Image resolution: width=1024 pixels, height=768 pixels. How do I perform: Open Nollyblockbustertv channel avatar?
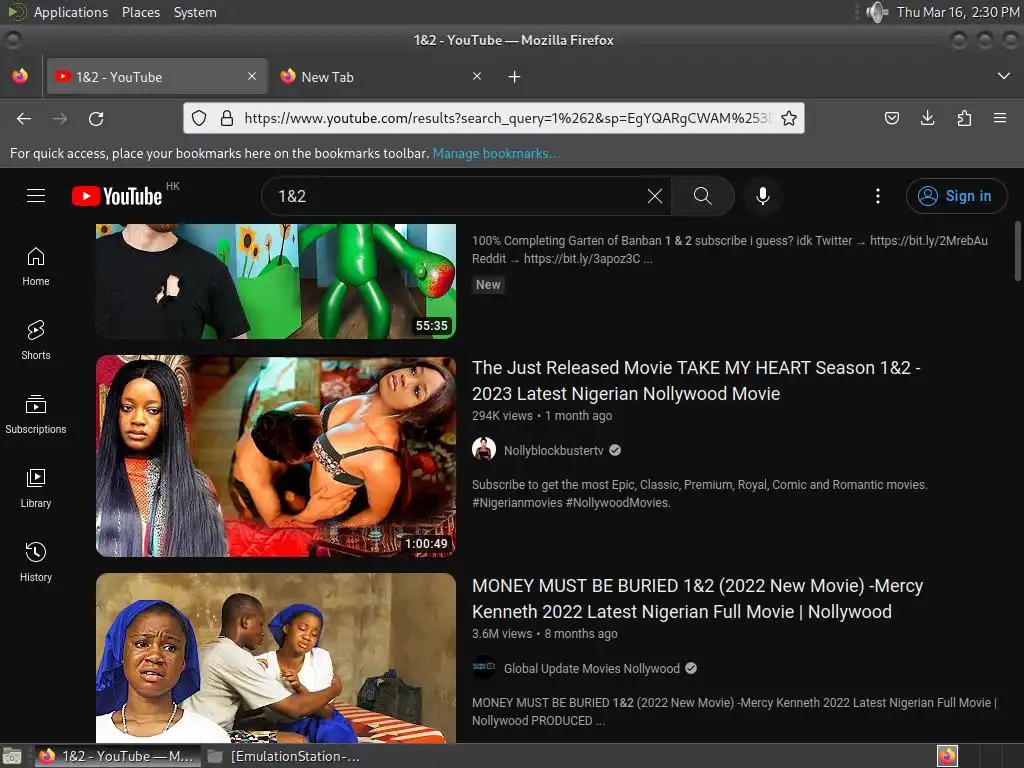click(x=484, y=449)
